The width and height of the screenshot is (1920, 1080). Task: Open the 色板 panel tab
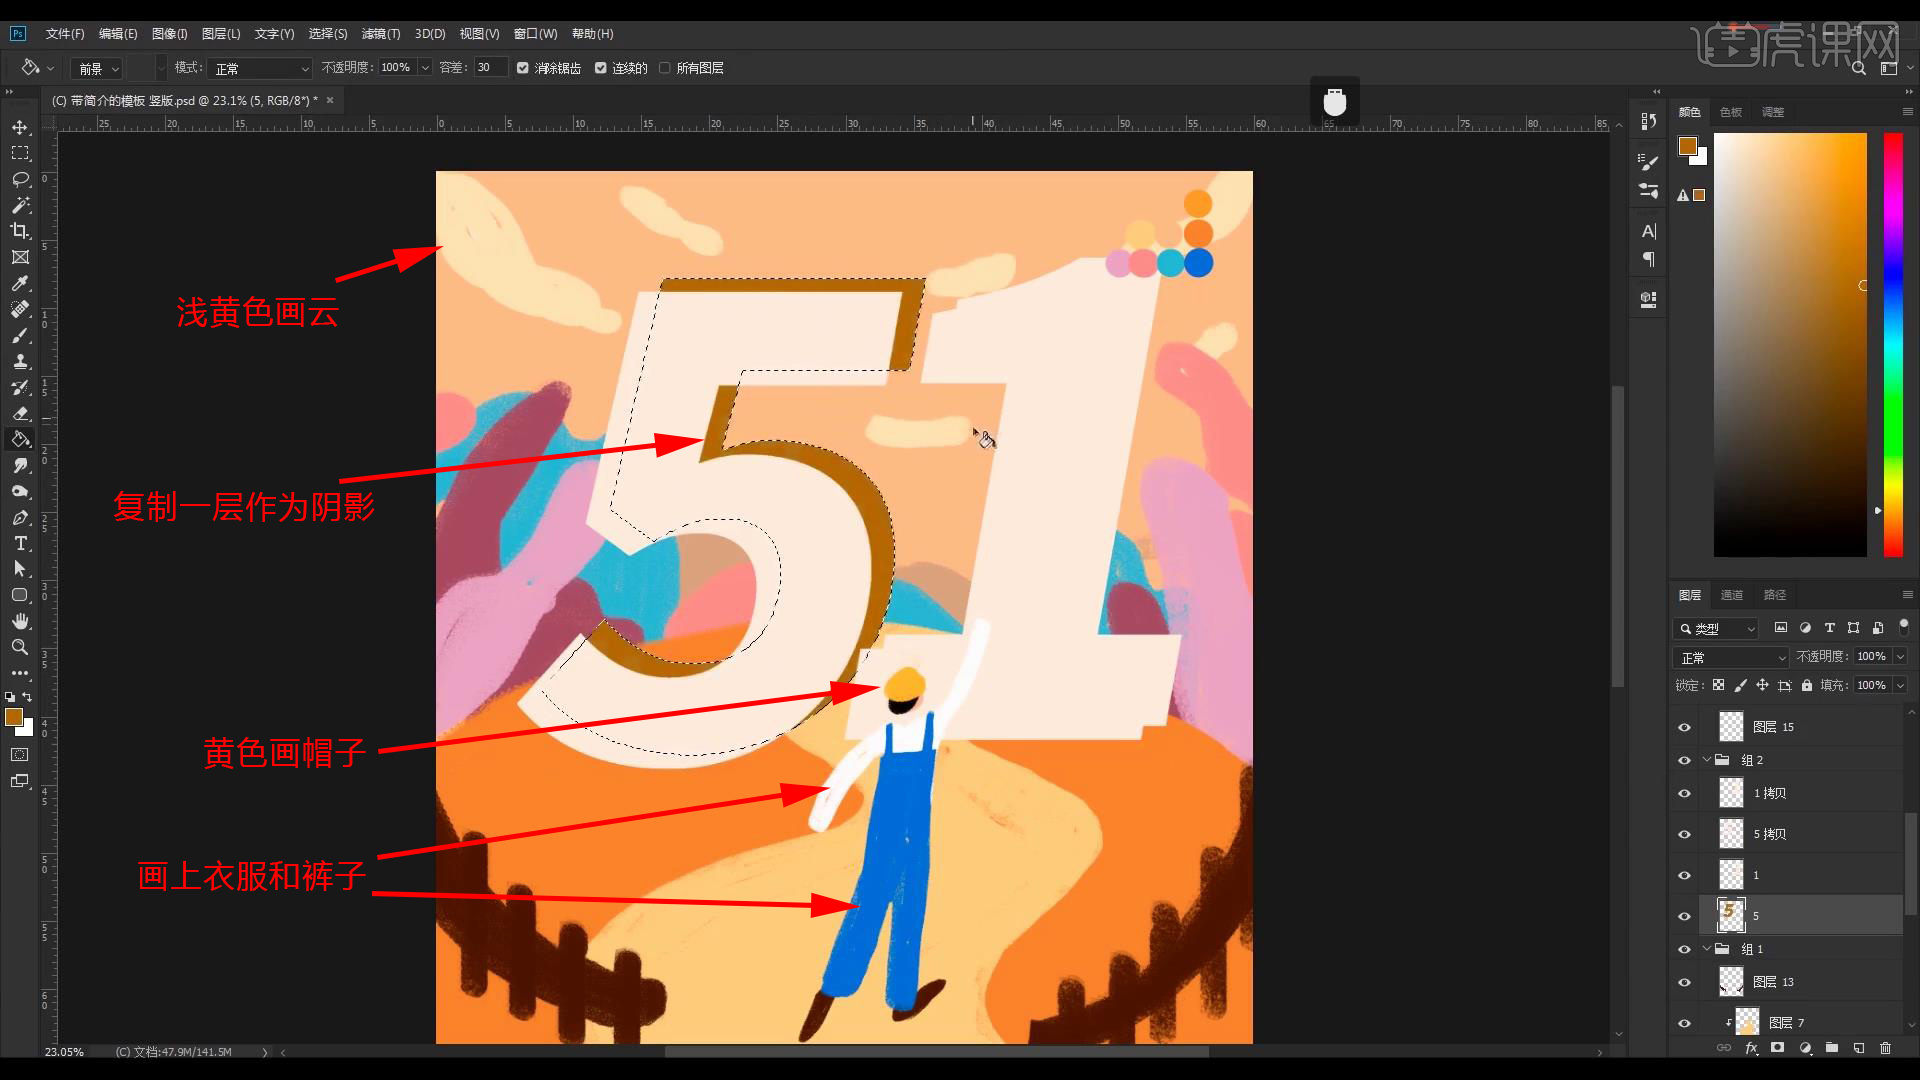tap(1731, 112)
